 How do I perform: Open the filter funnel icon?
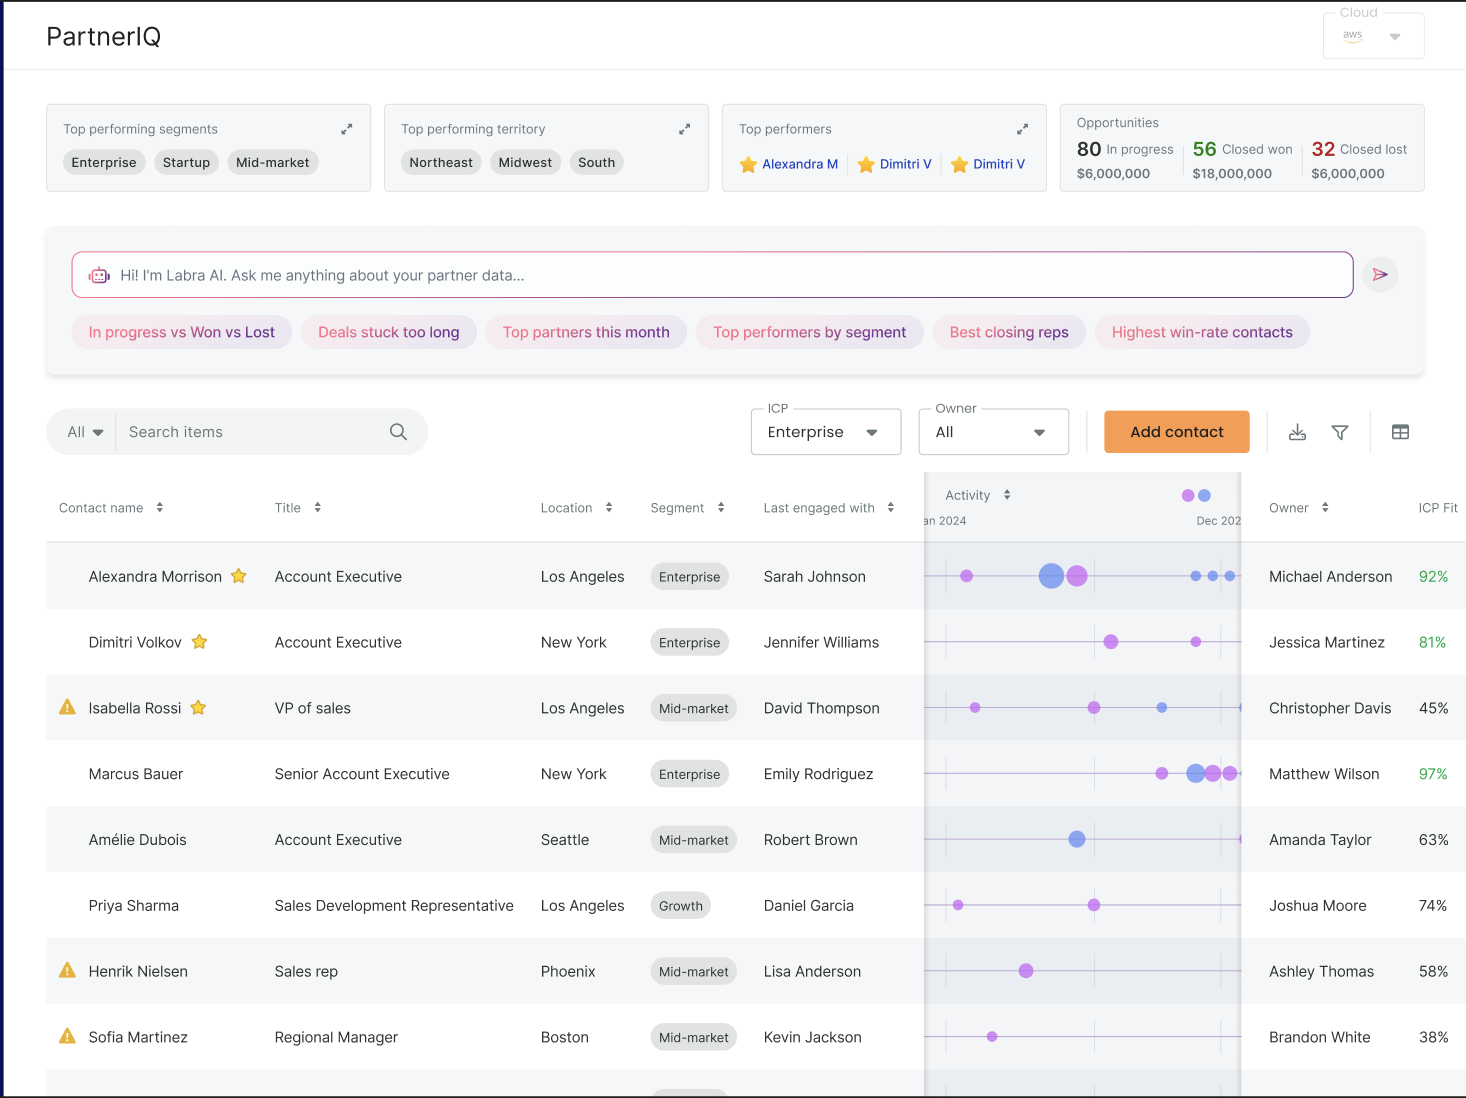1340,432
